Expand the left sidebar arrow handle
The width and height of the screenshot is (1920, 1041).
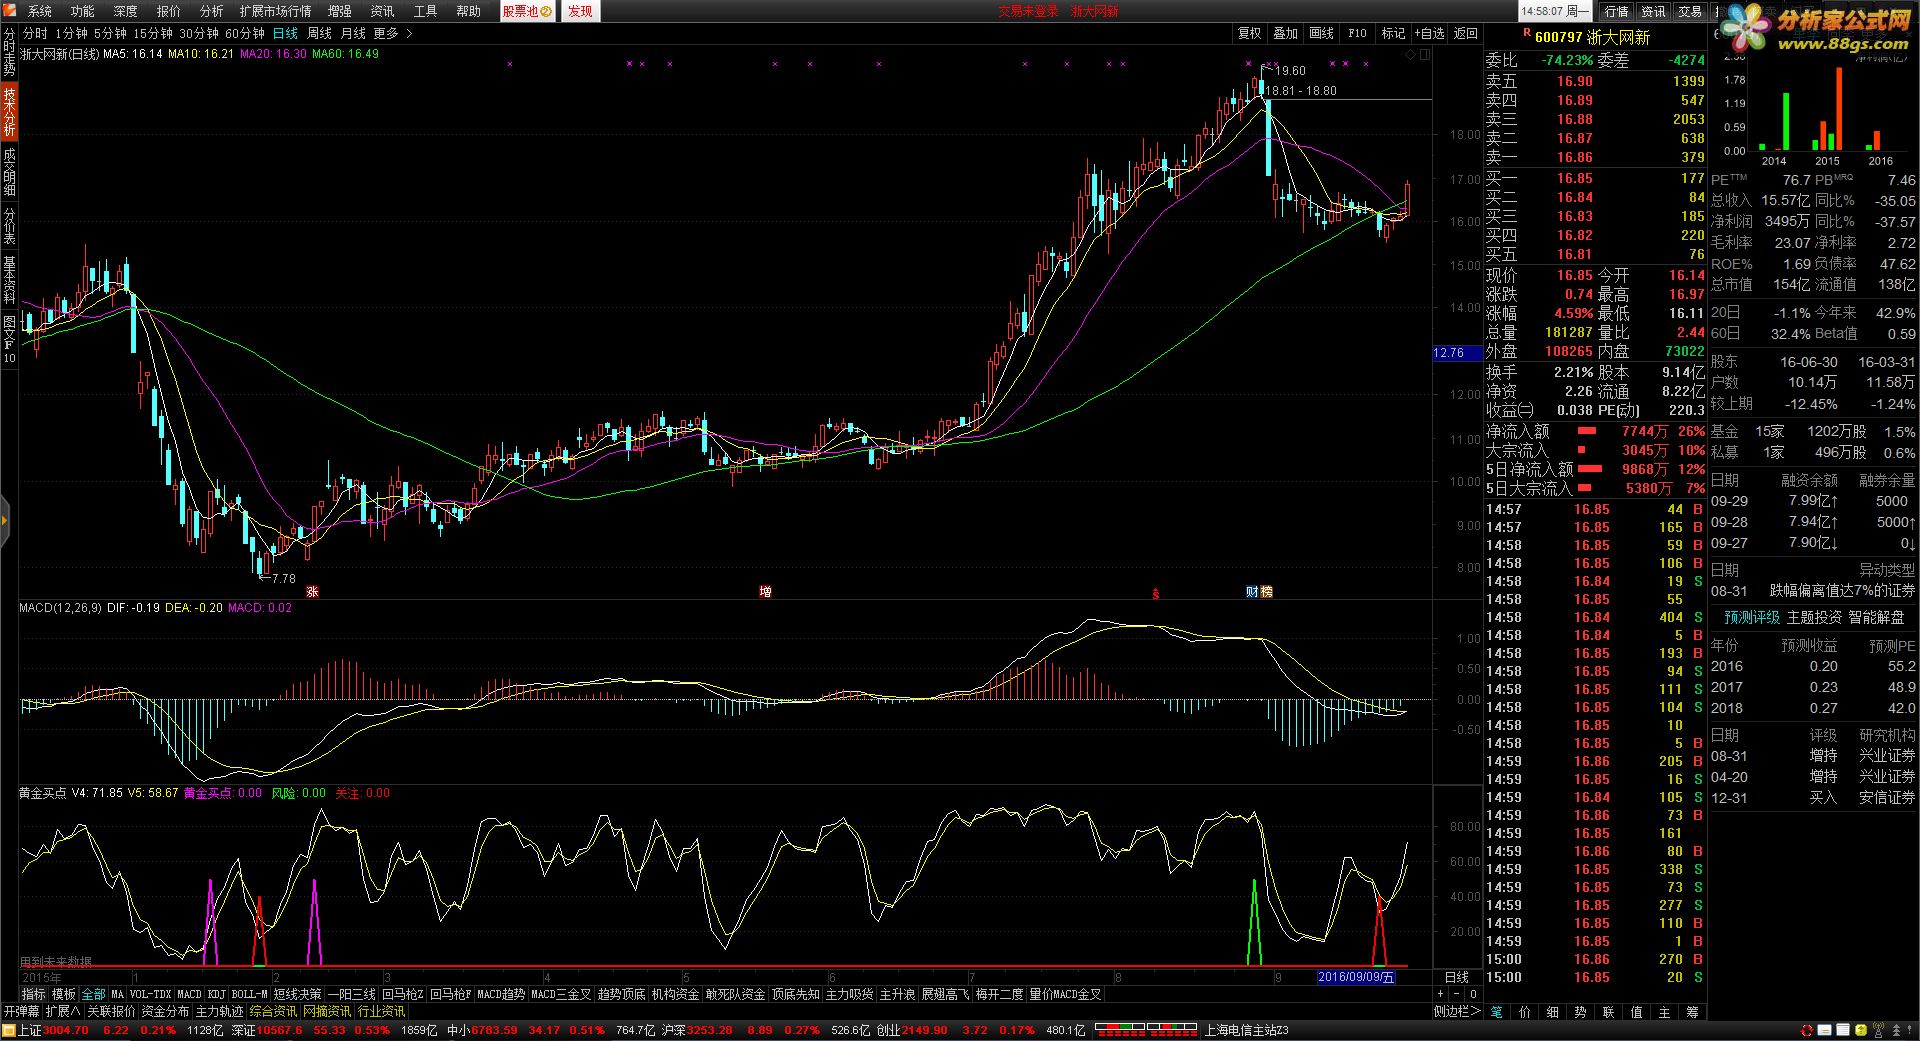pos(4,521)
